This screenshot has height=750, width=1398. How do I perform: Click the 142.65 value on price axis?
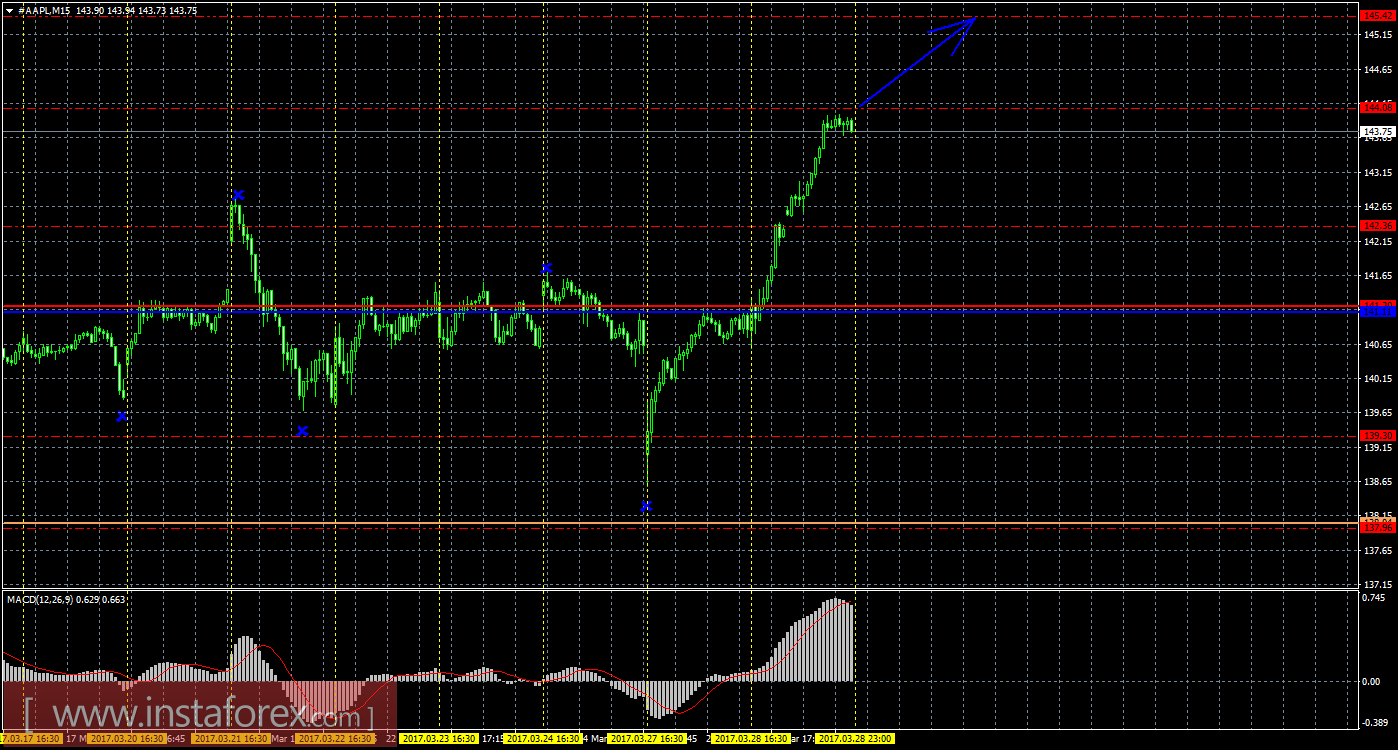point(1378,206)
